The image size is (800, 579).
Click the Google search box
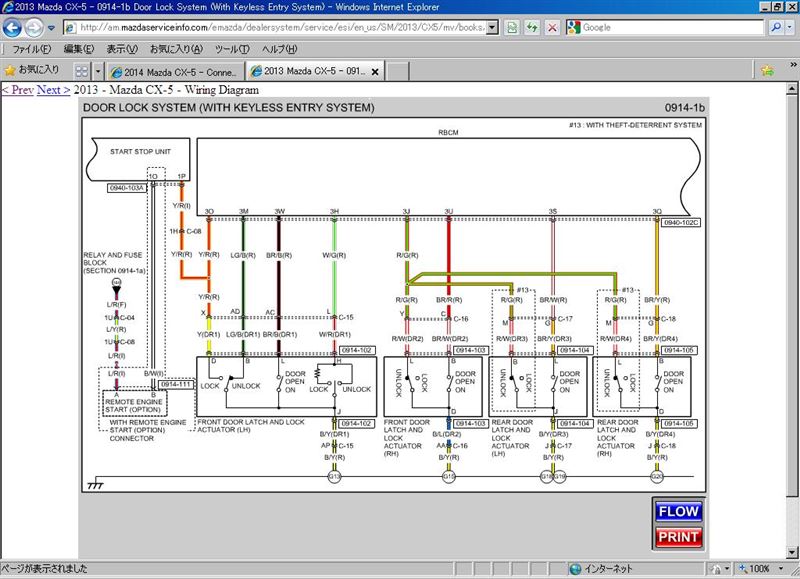672,28
